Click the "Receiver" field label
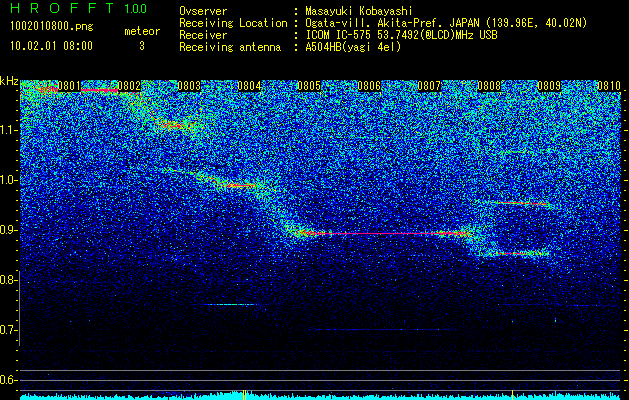 pos(203,35)
